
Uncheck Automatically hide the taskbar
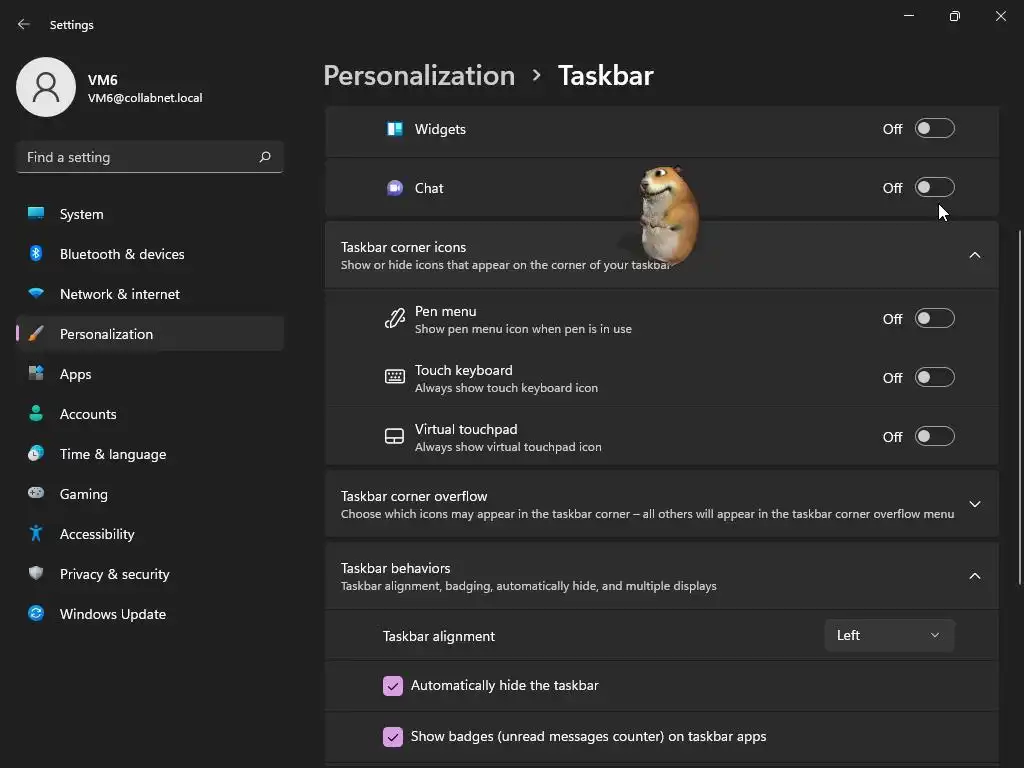(393, 686)
